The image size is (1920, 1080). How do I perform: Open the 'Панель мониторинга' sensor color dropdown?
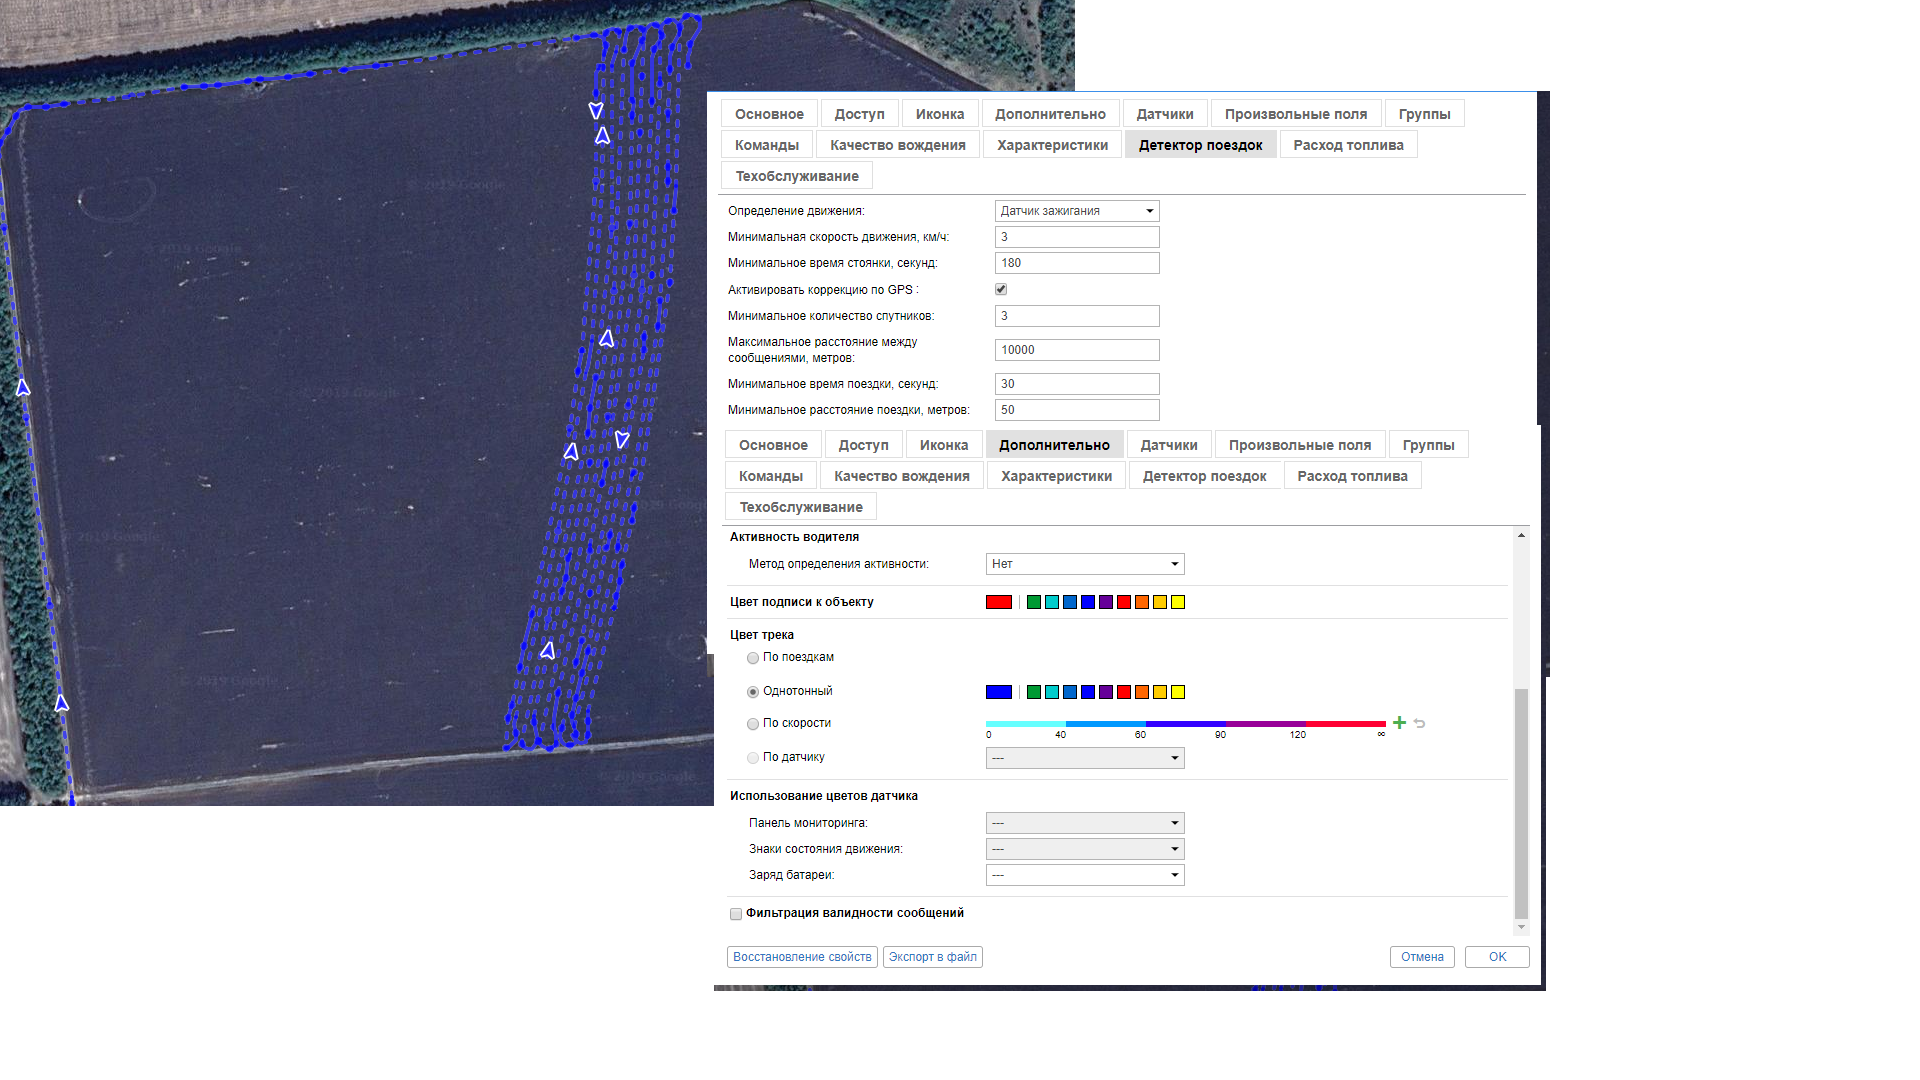pos(1085,823)
